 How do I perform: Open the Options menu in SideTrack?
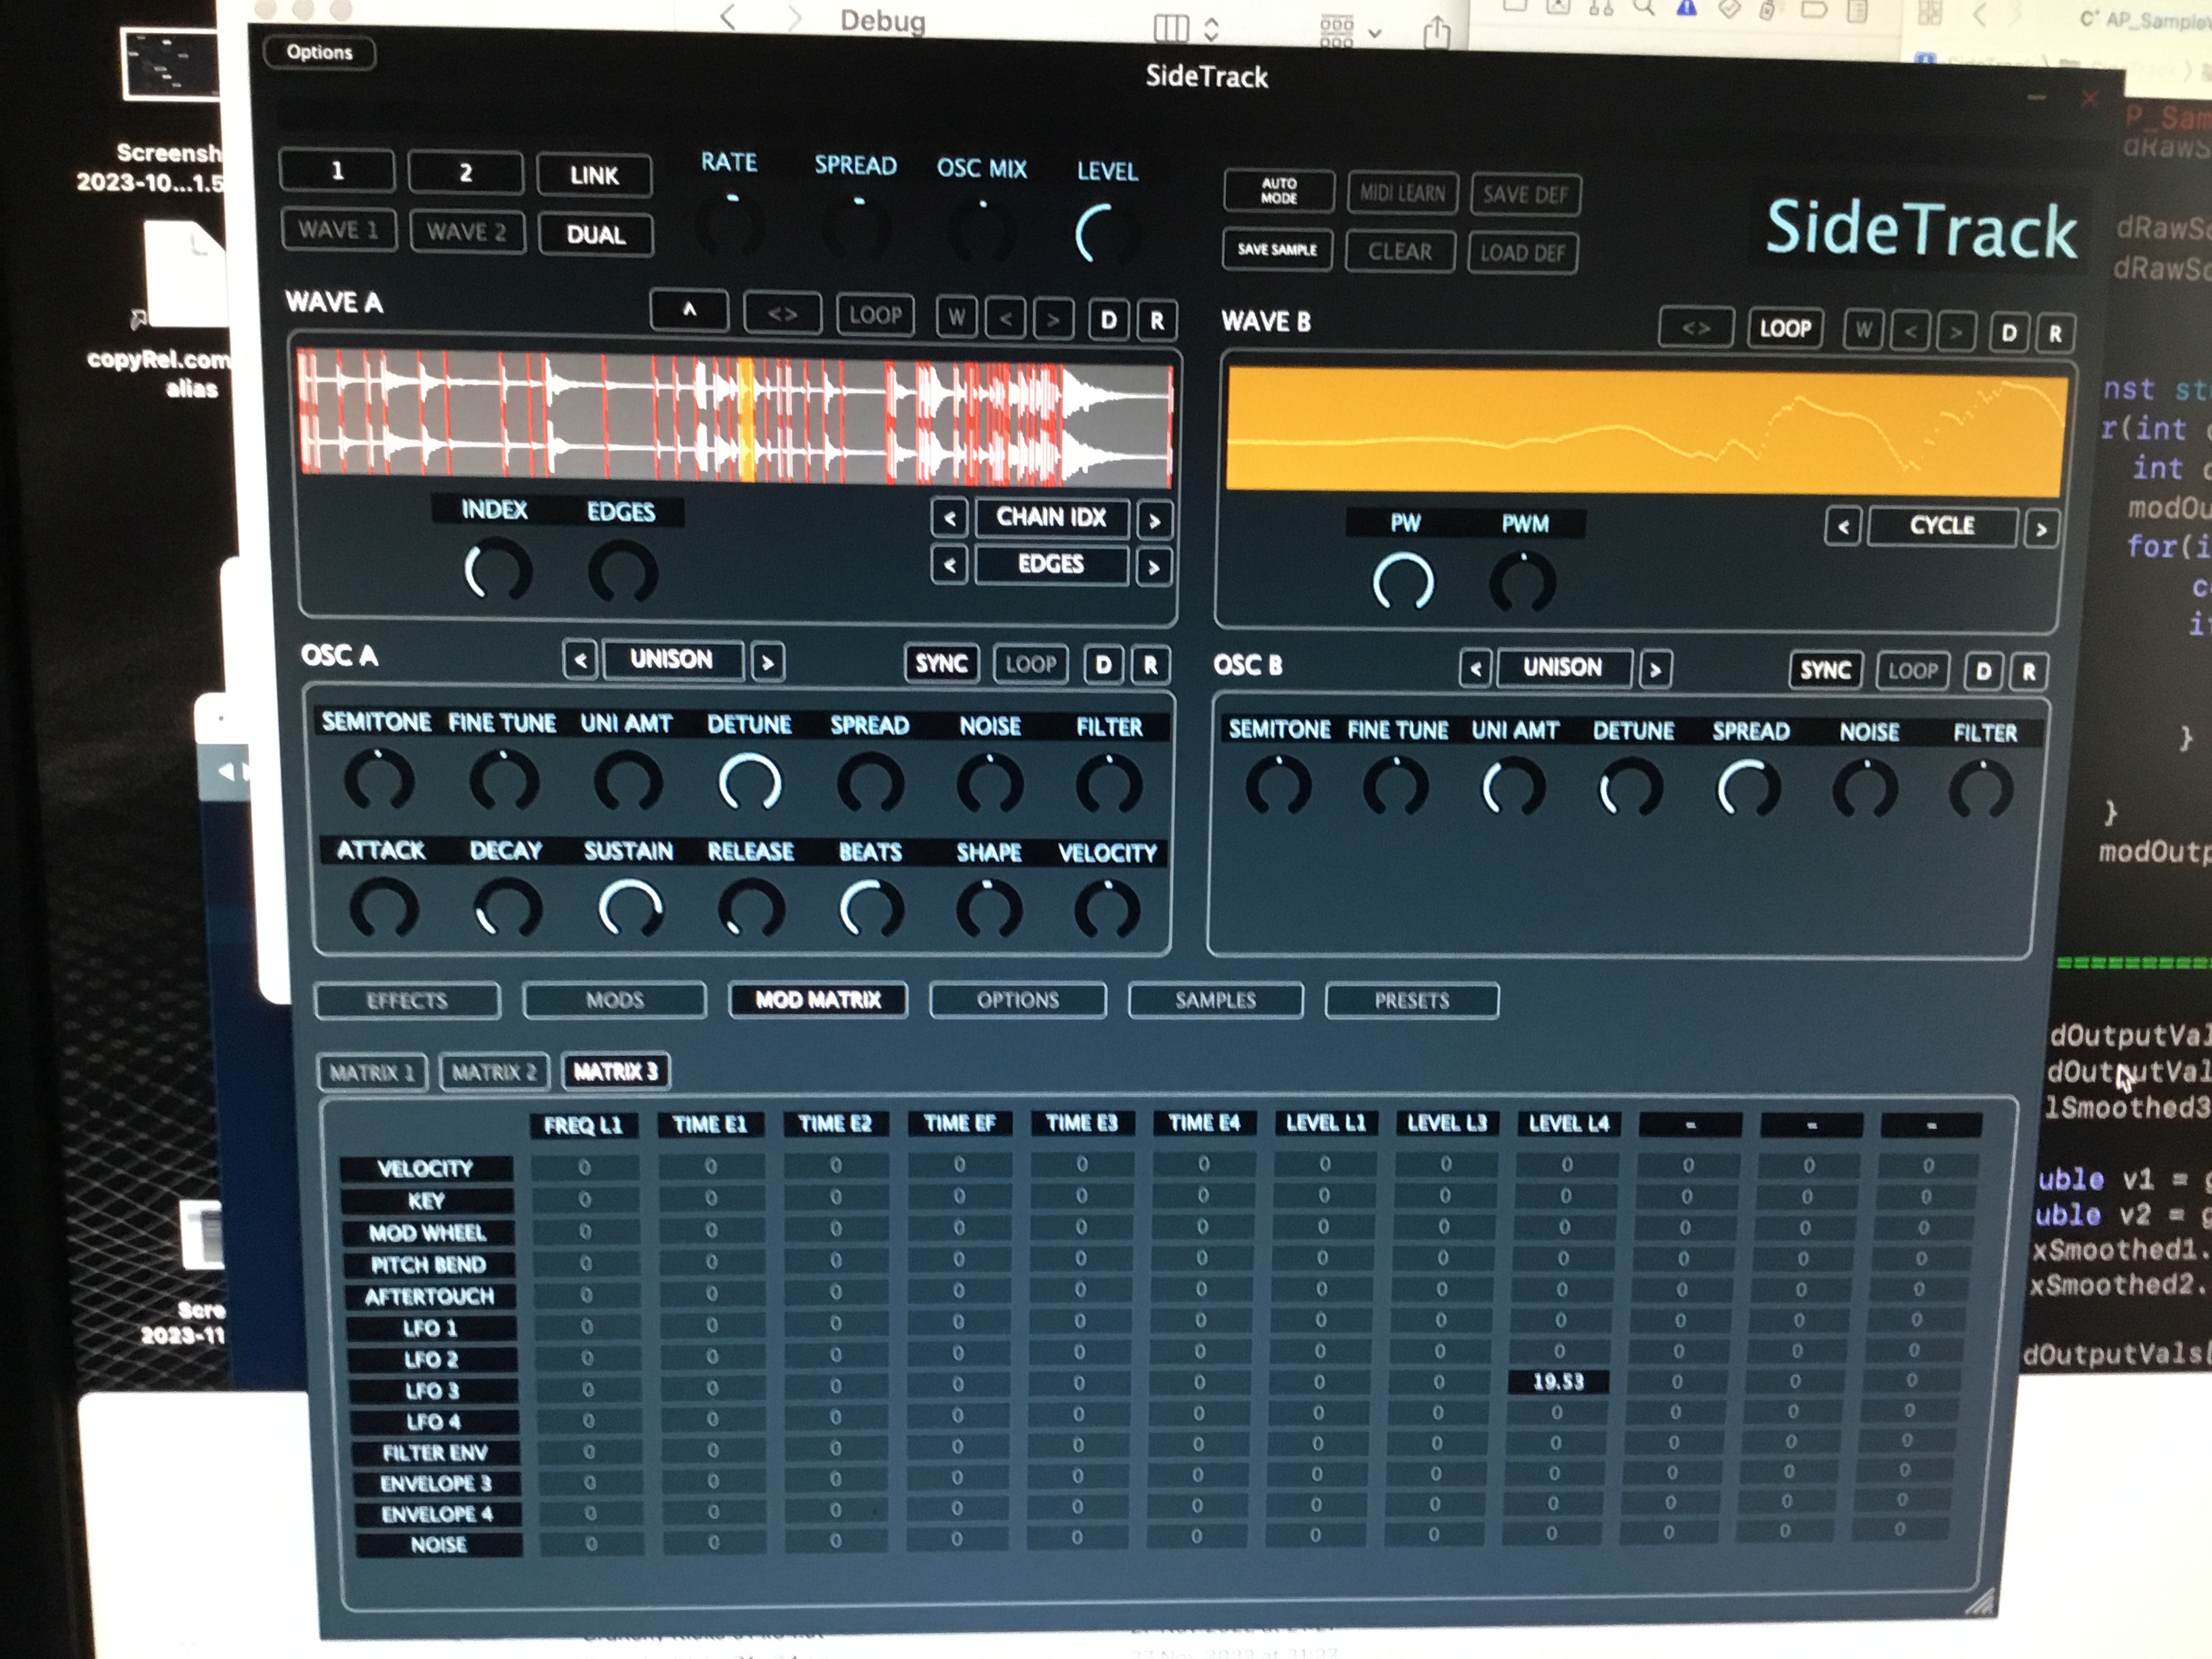(x=319, y=52)
